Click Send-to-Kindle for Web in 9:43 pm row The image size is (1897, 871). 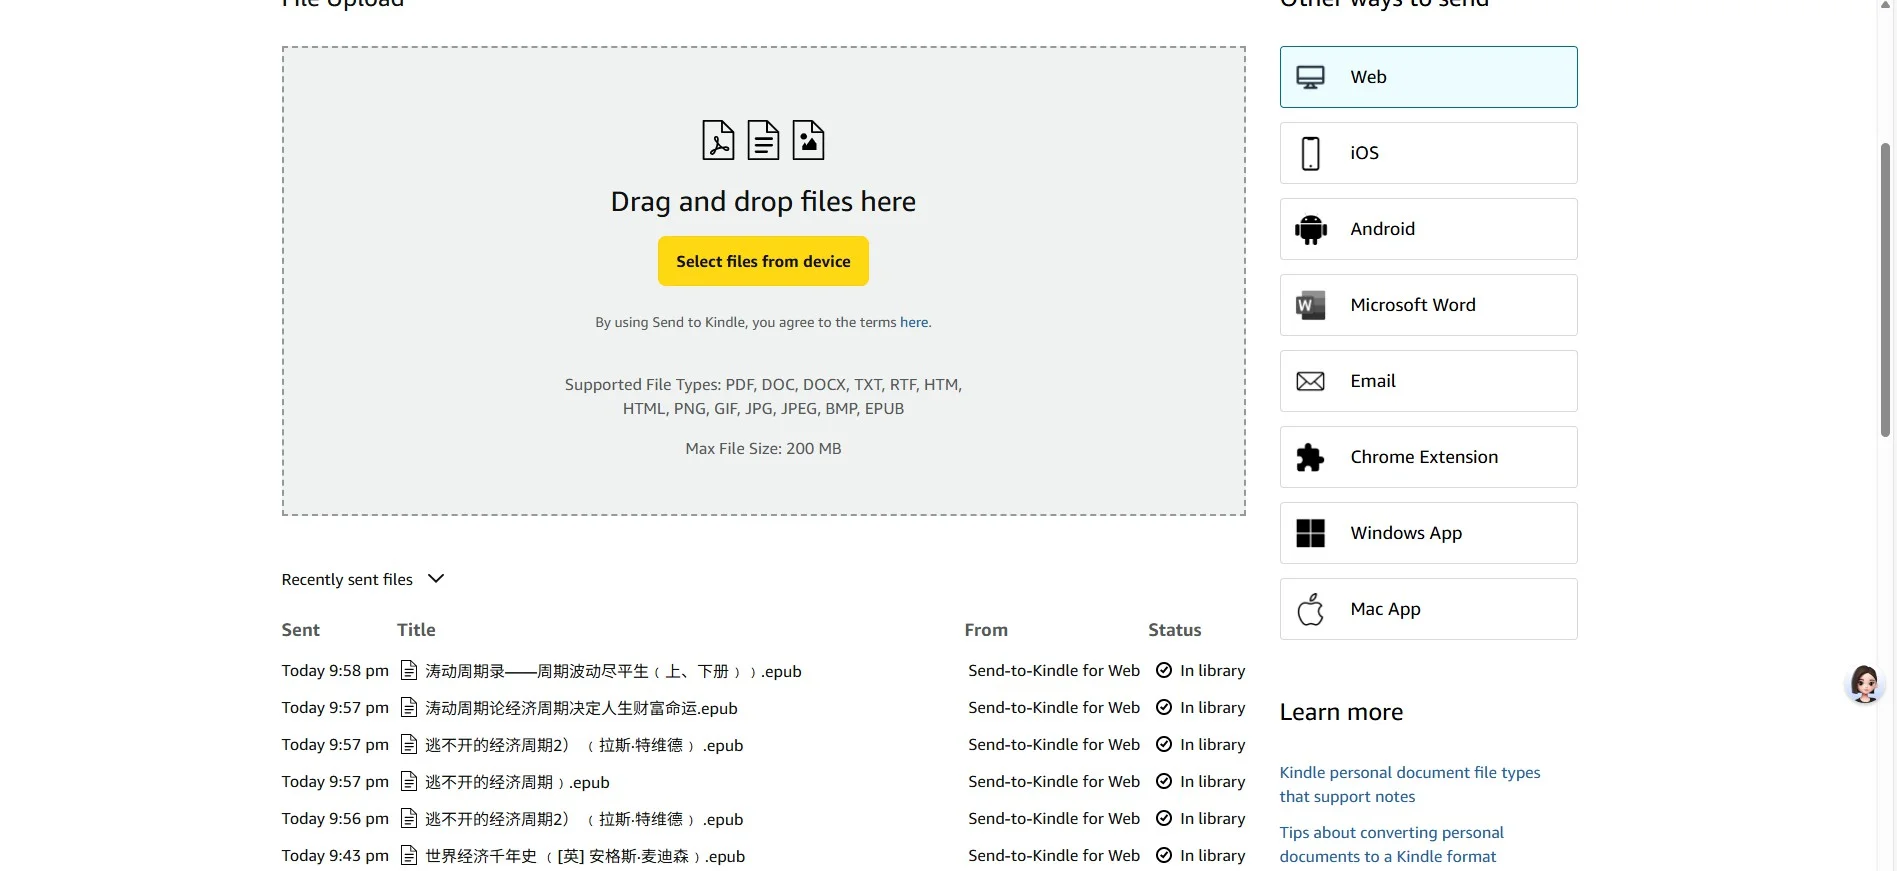[1054, 855]
